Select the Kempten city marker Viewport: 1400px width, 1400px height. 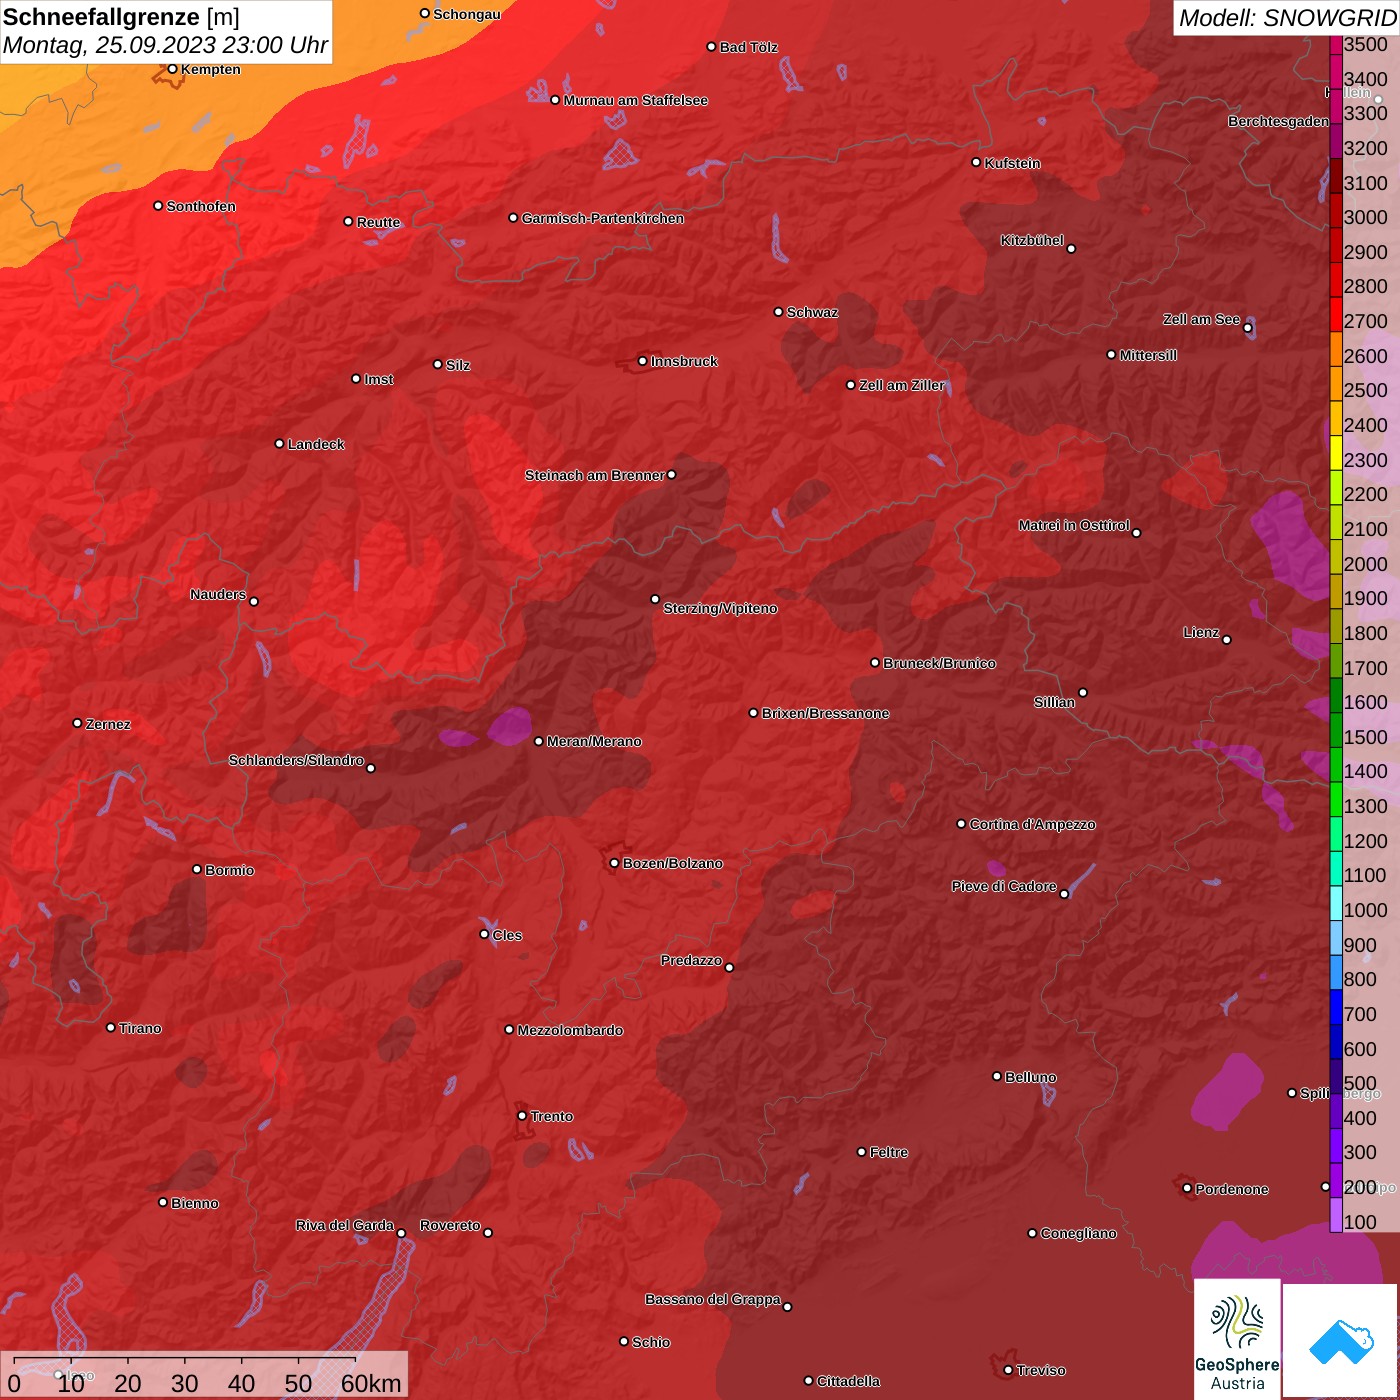pos(172,69)
